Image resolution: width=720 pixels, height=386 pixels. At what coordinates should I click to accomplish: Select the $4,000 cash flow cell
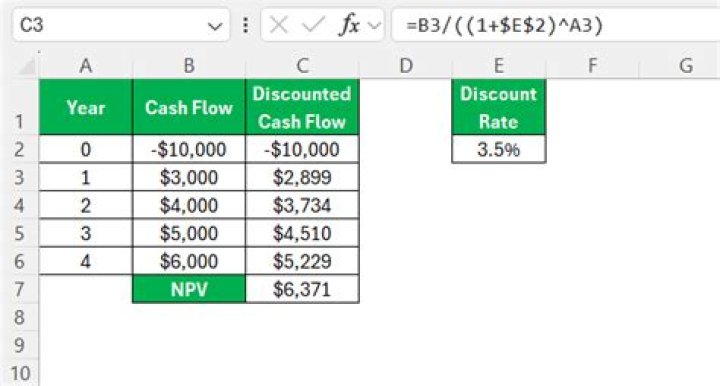pos(189,205)
